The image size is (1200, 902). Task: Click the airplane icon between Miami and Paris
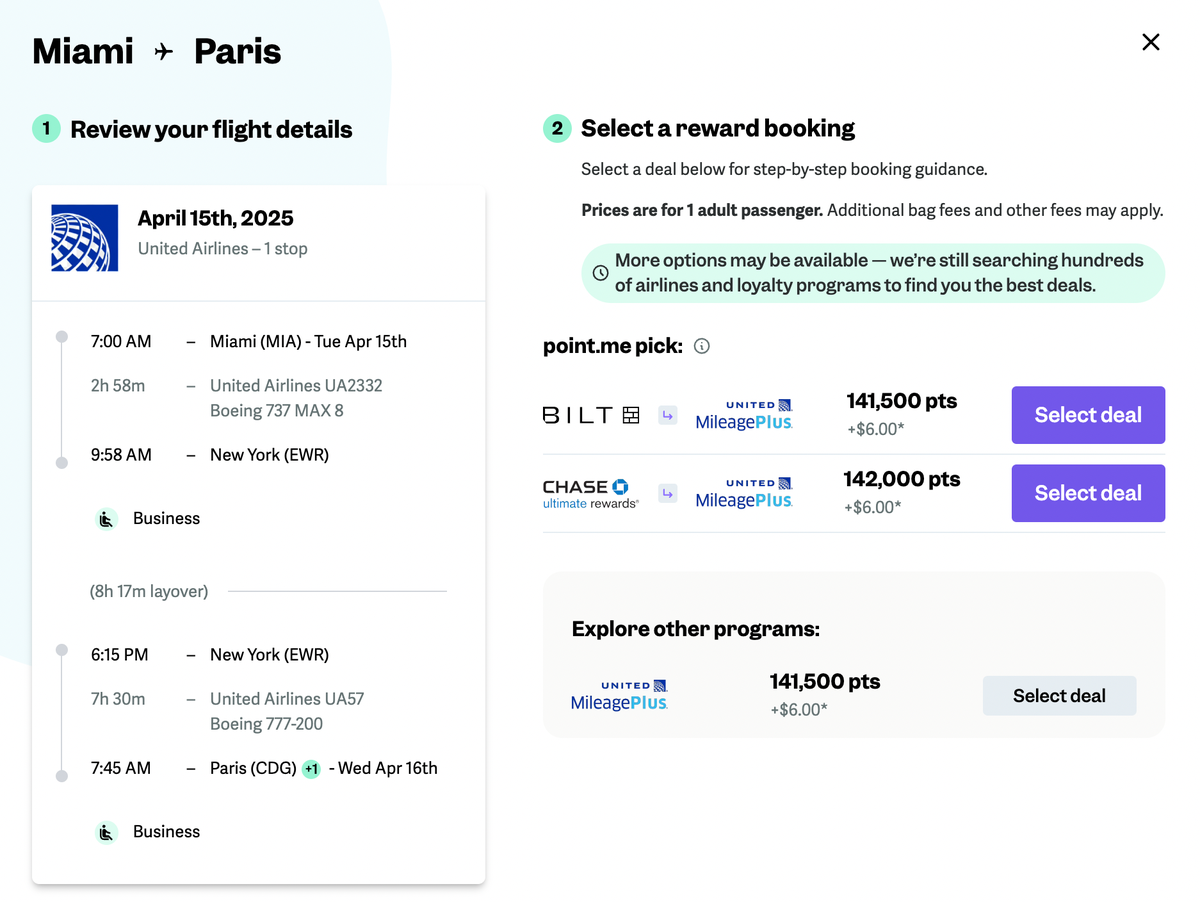(163, 50)
